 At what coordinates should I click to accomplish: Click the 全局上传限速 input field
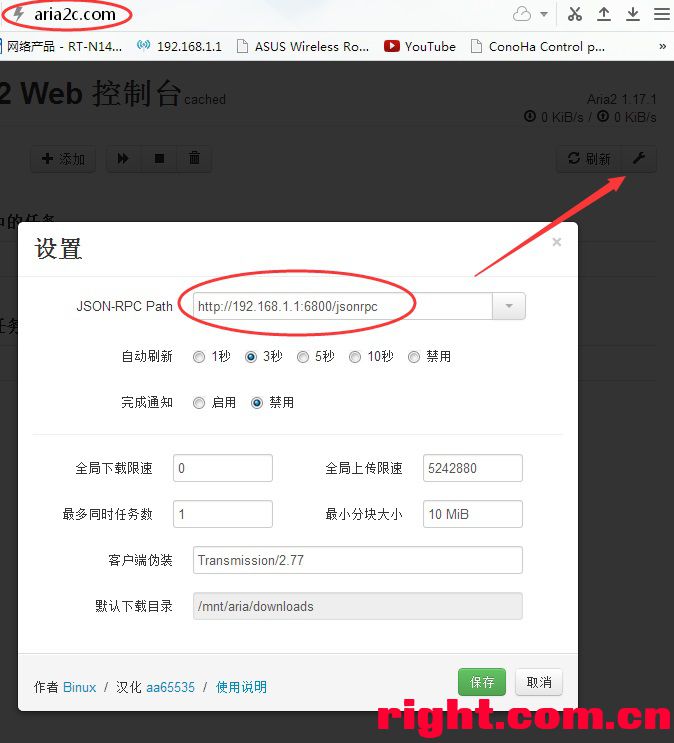[472, 468]
